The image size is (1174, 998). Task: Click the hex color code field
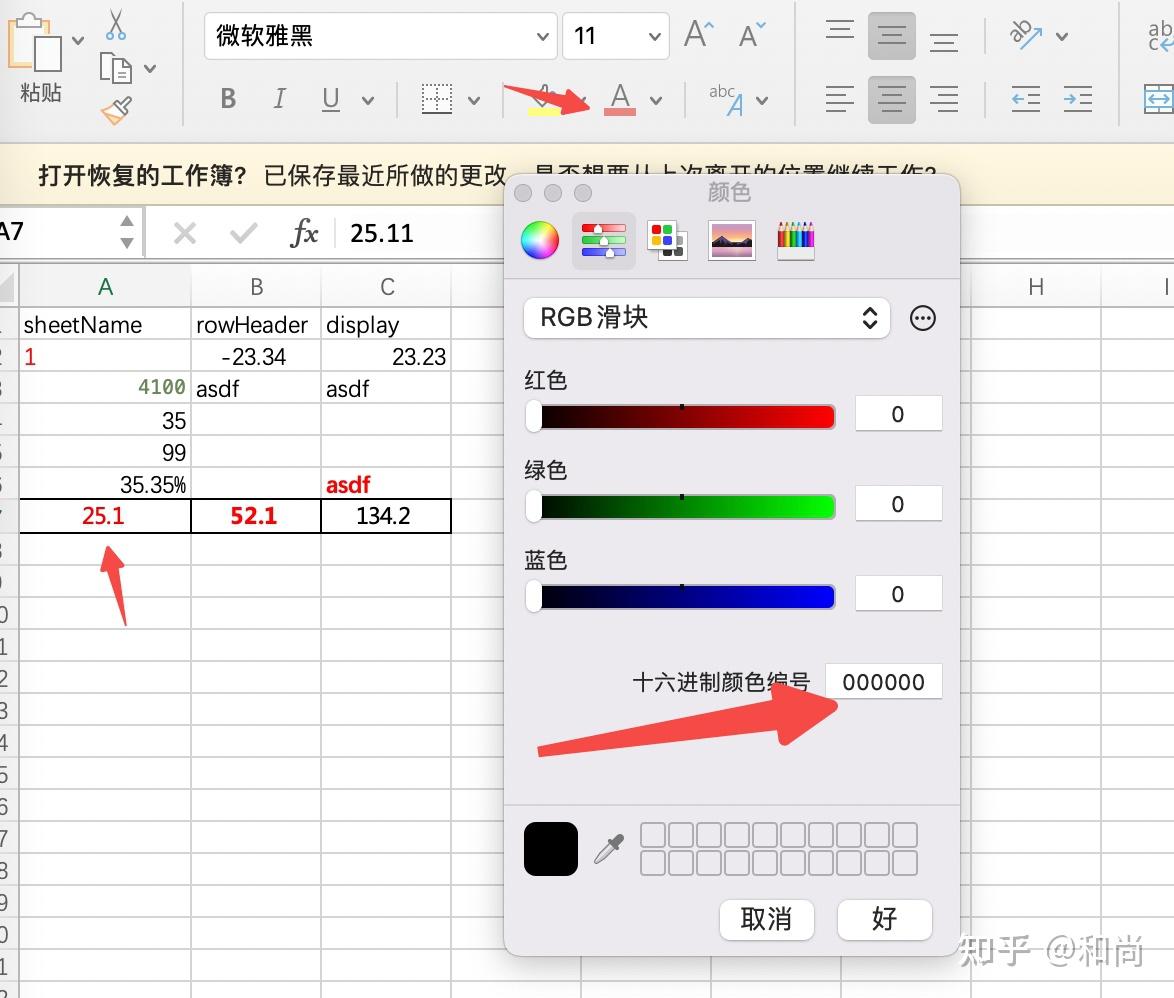coord(883,682)
